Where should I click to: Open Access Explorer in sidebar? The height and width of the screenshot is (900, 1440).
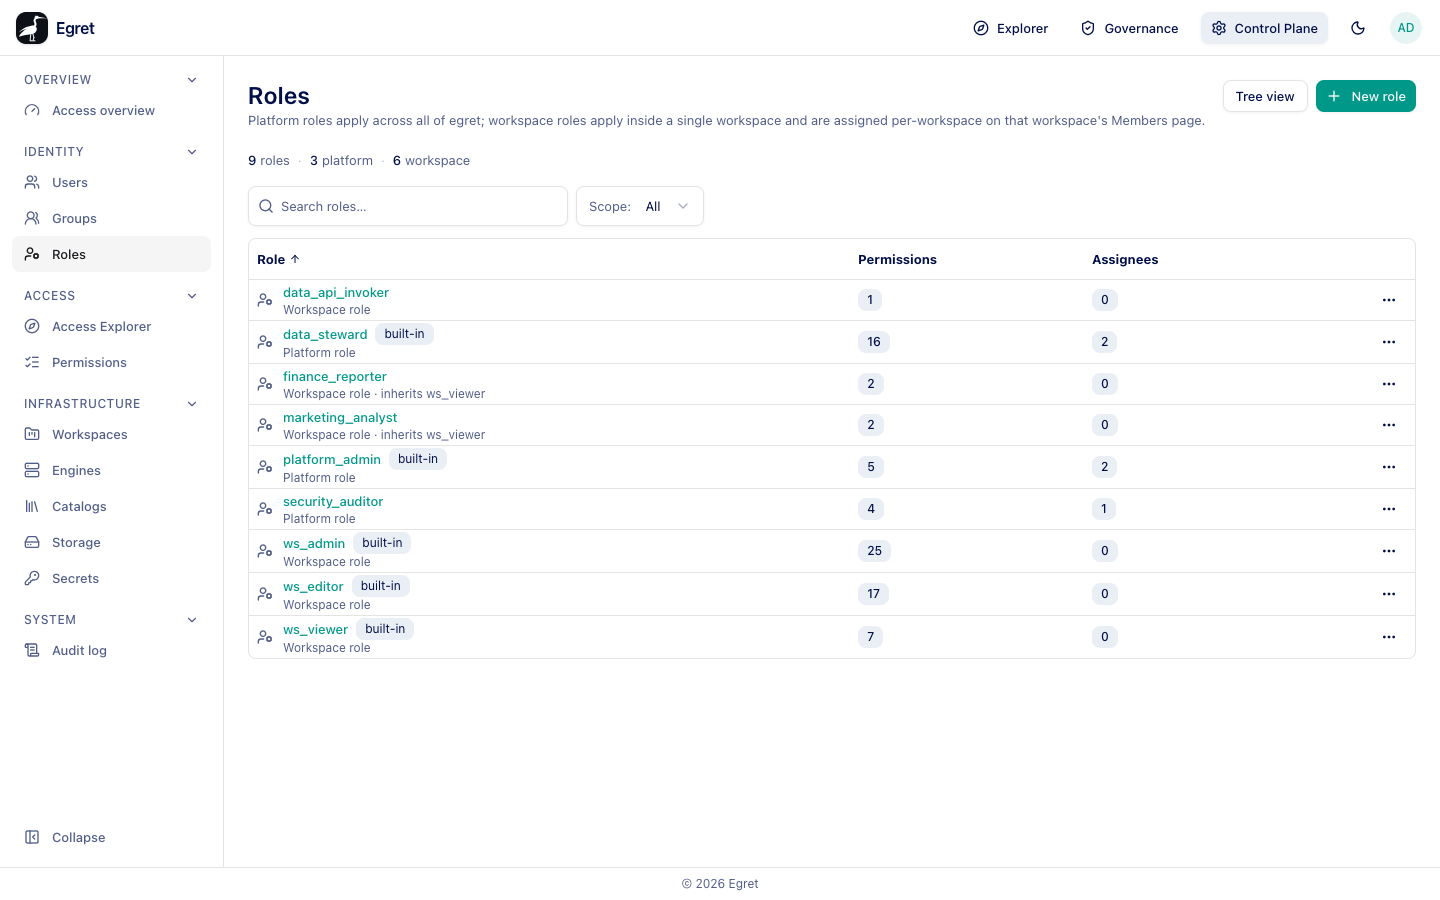[x=111, y=326]
